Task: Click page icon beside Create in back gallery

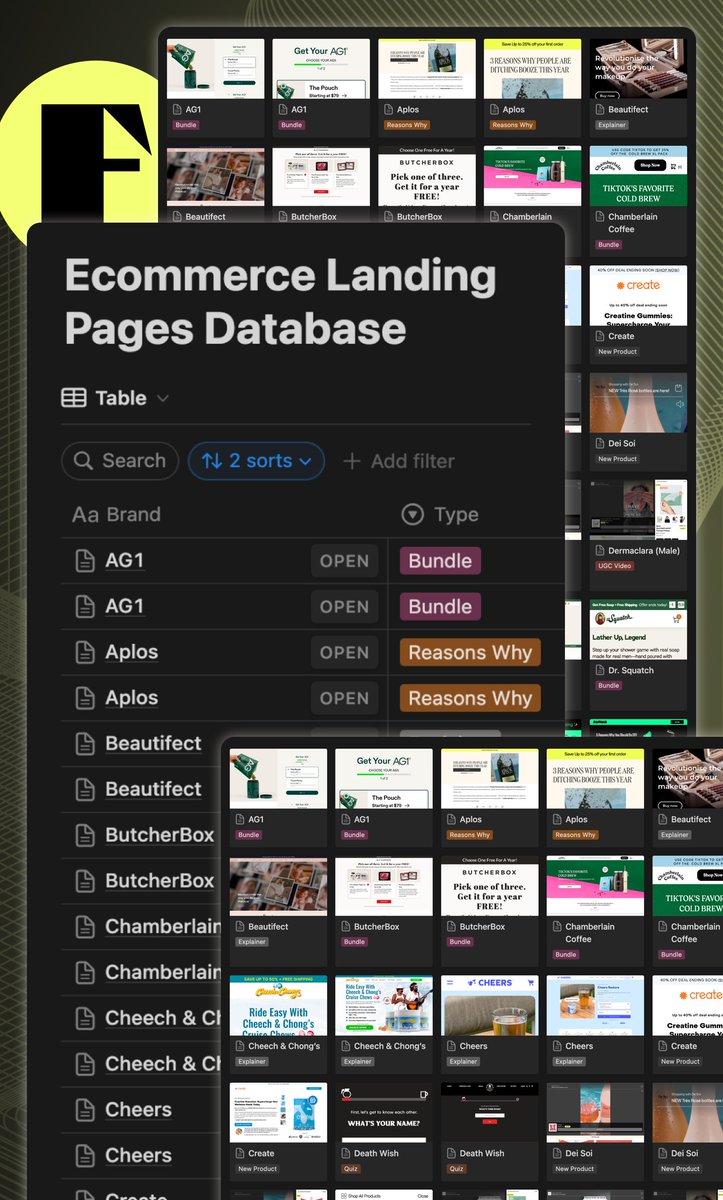Action: click(598, 336)
